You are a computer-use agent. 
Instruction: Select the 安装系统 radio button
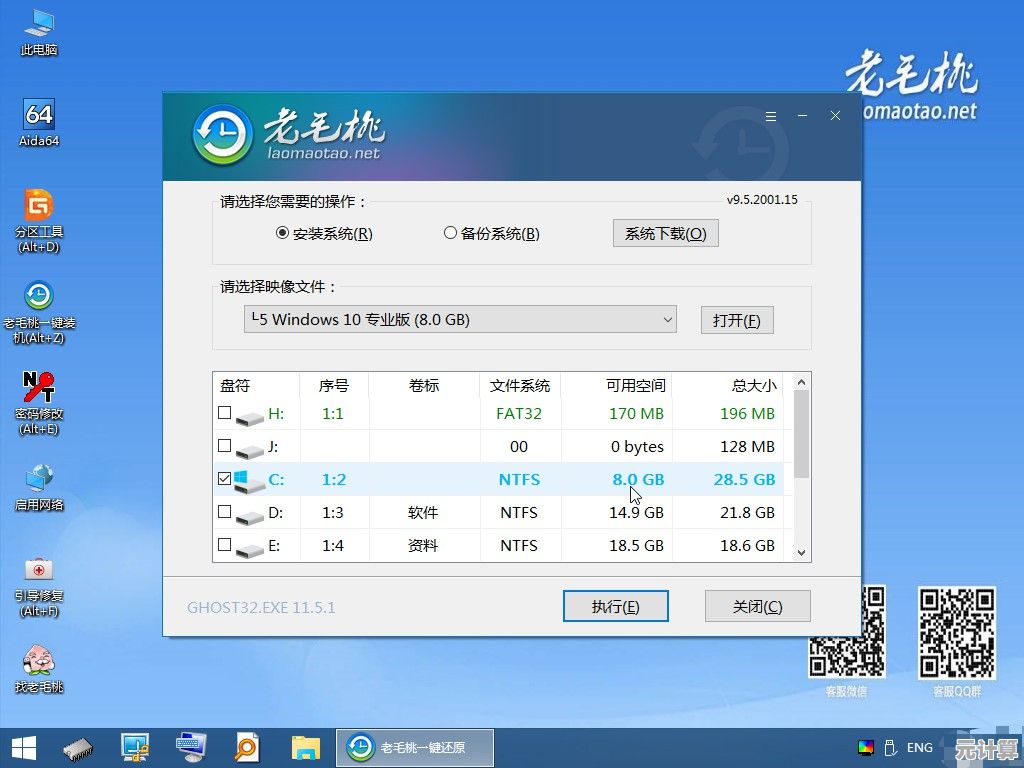(x=282, y=233)
